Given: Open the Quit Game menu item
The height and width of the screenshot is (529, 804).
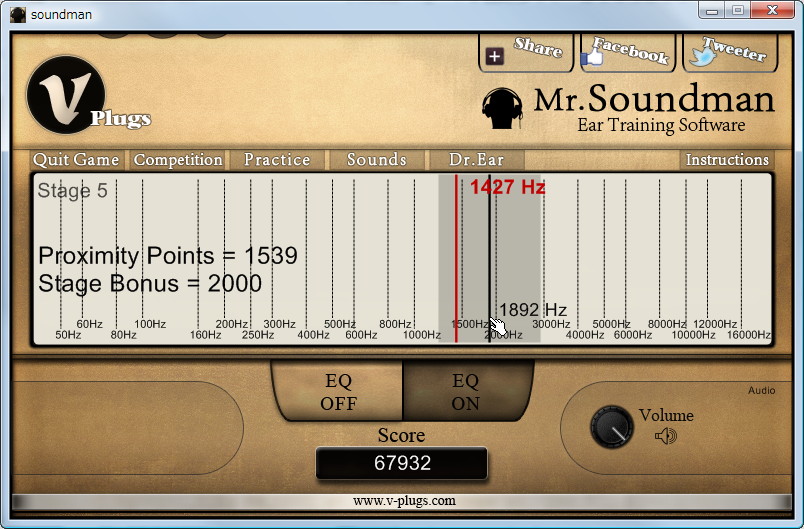Looking at the screenshot, I should coord(76,160).
